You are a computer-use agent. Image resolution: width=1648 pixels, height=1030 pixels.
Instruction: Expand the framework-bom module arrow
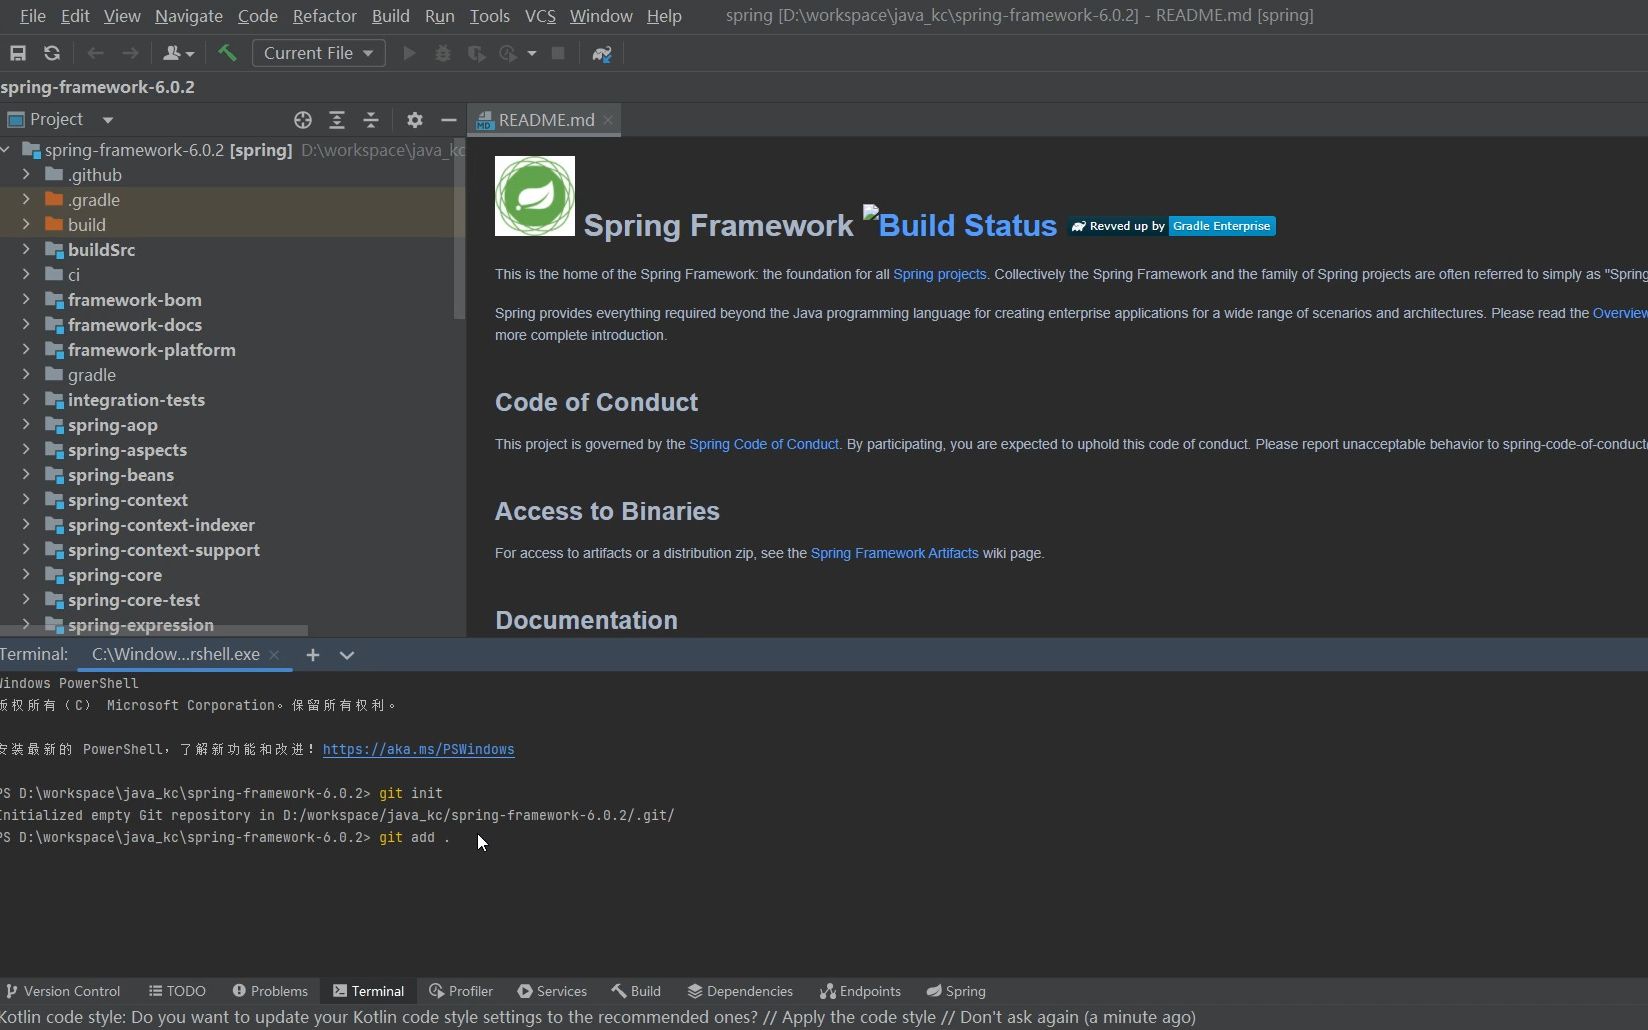point(26,299)
